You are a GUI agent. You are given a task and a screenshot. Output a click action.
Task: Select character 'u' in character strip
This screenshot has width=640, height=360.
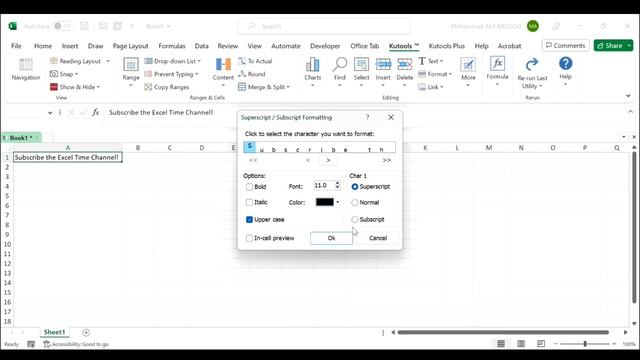click(262, 149)
